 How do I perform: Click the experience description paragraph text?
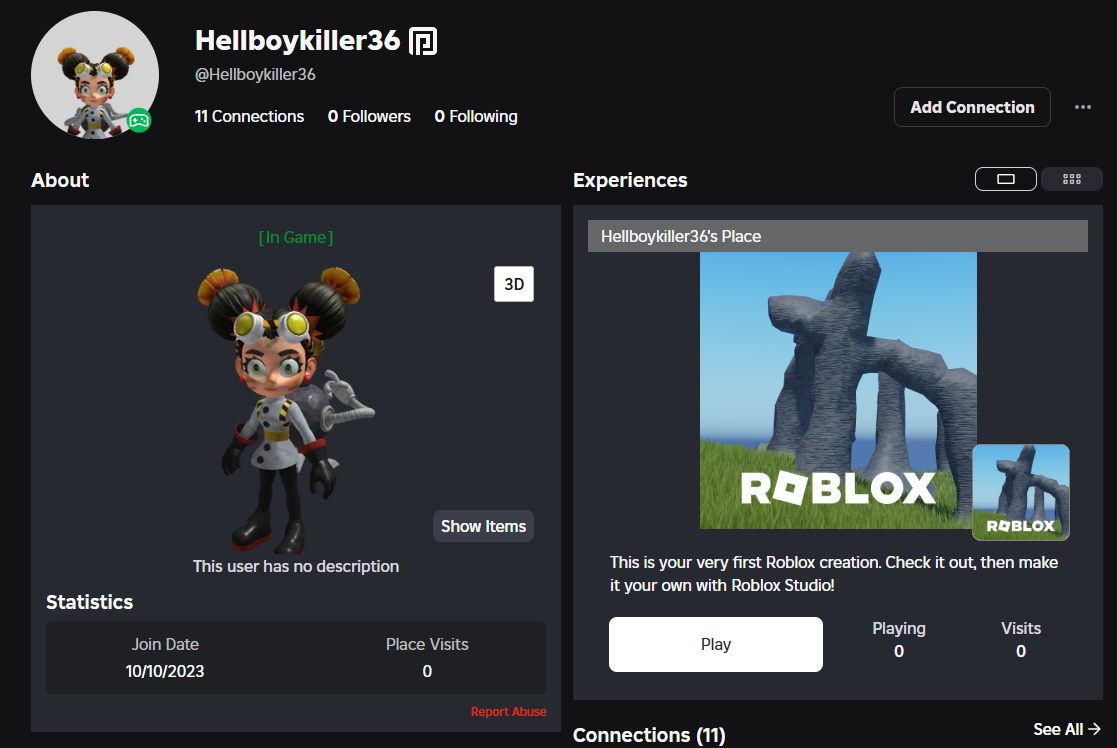(833, 573)
